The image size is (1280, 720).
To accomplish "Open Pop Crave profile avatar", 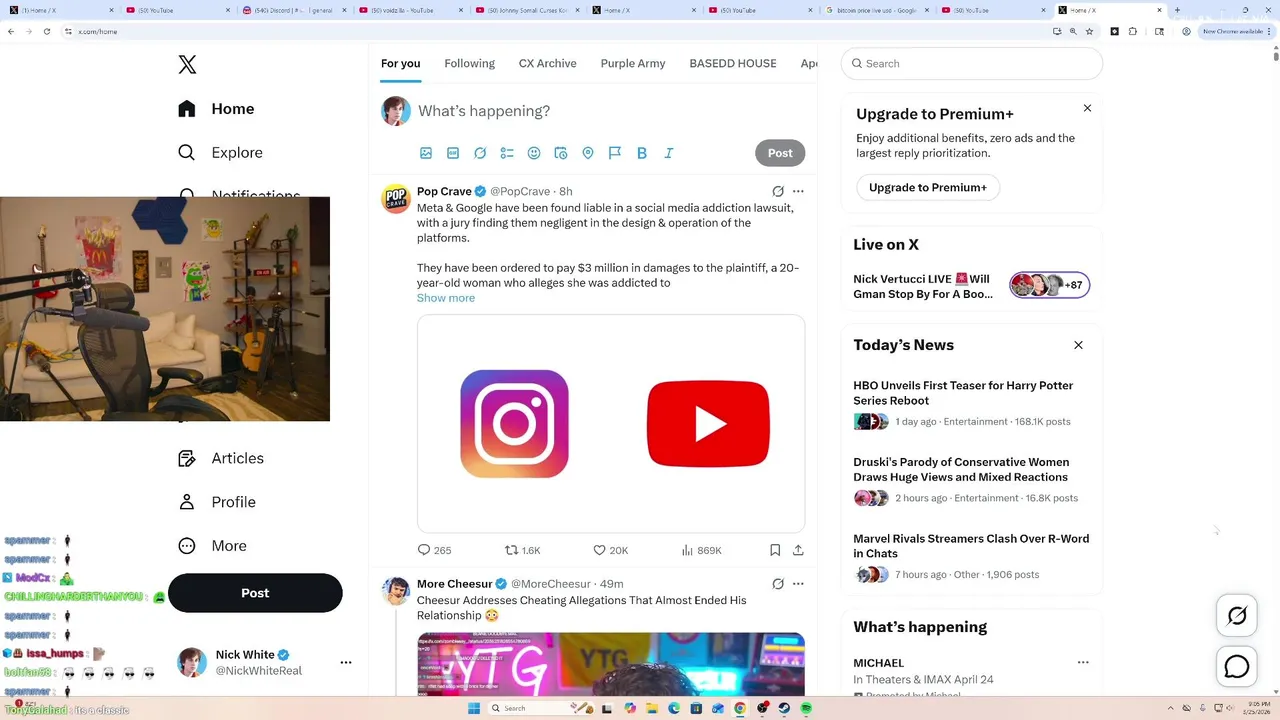I will (x=396, y=199).
